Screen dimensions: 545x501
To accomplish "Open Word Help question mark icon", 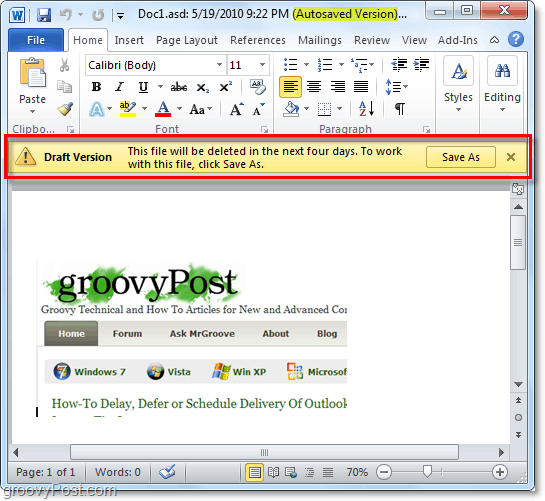I will (516, 39).
